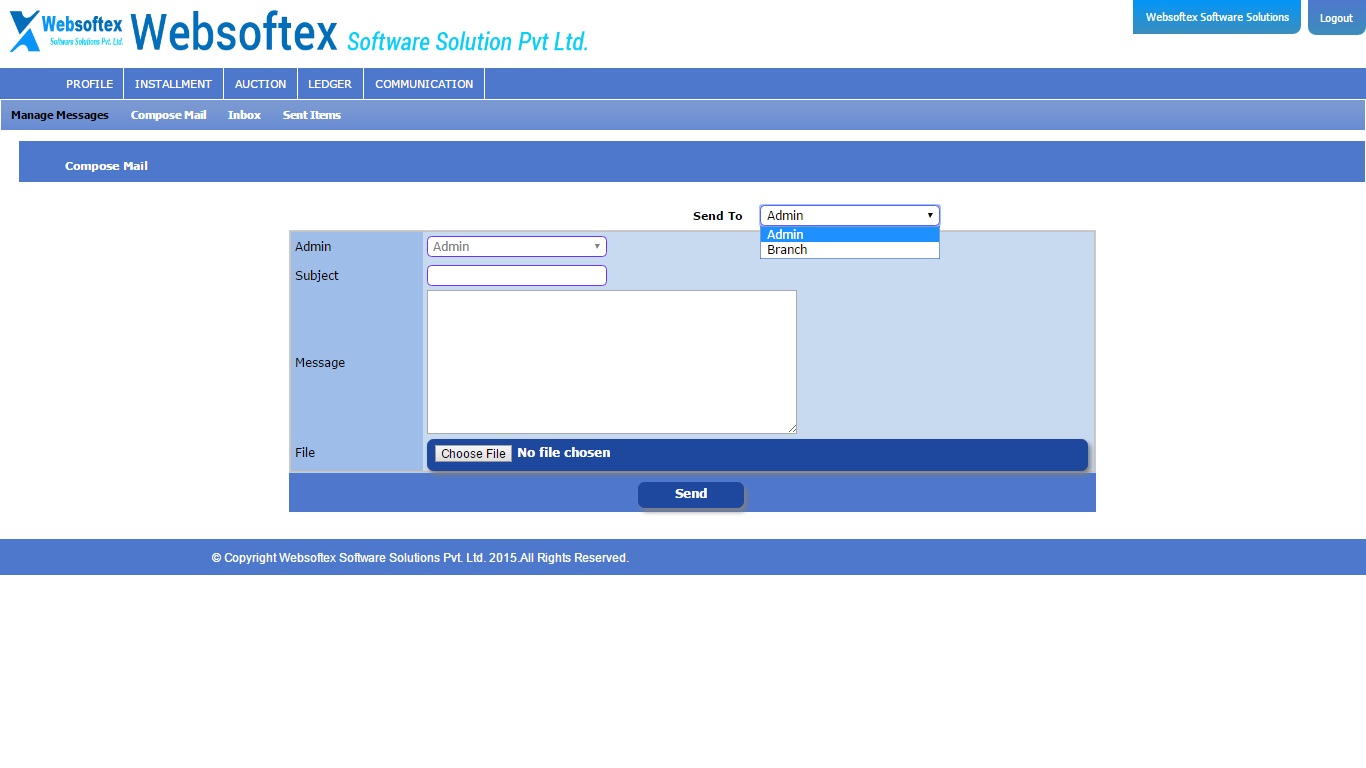Open the AUCTION menu

click(260, 84)
